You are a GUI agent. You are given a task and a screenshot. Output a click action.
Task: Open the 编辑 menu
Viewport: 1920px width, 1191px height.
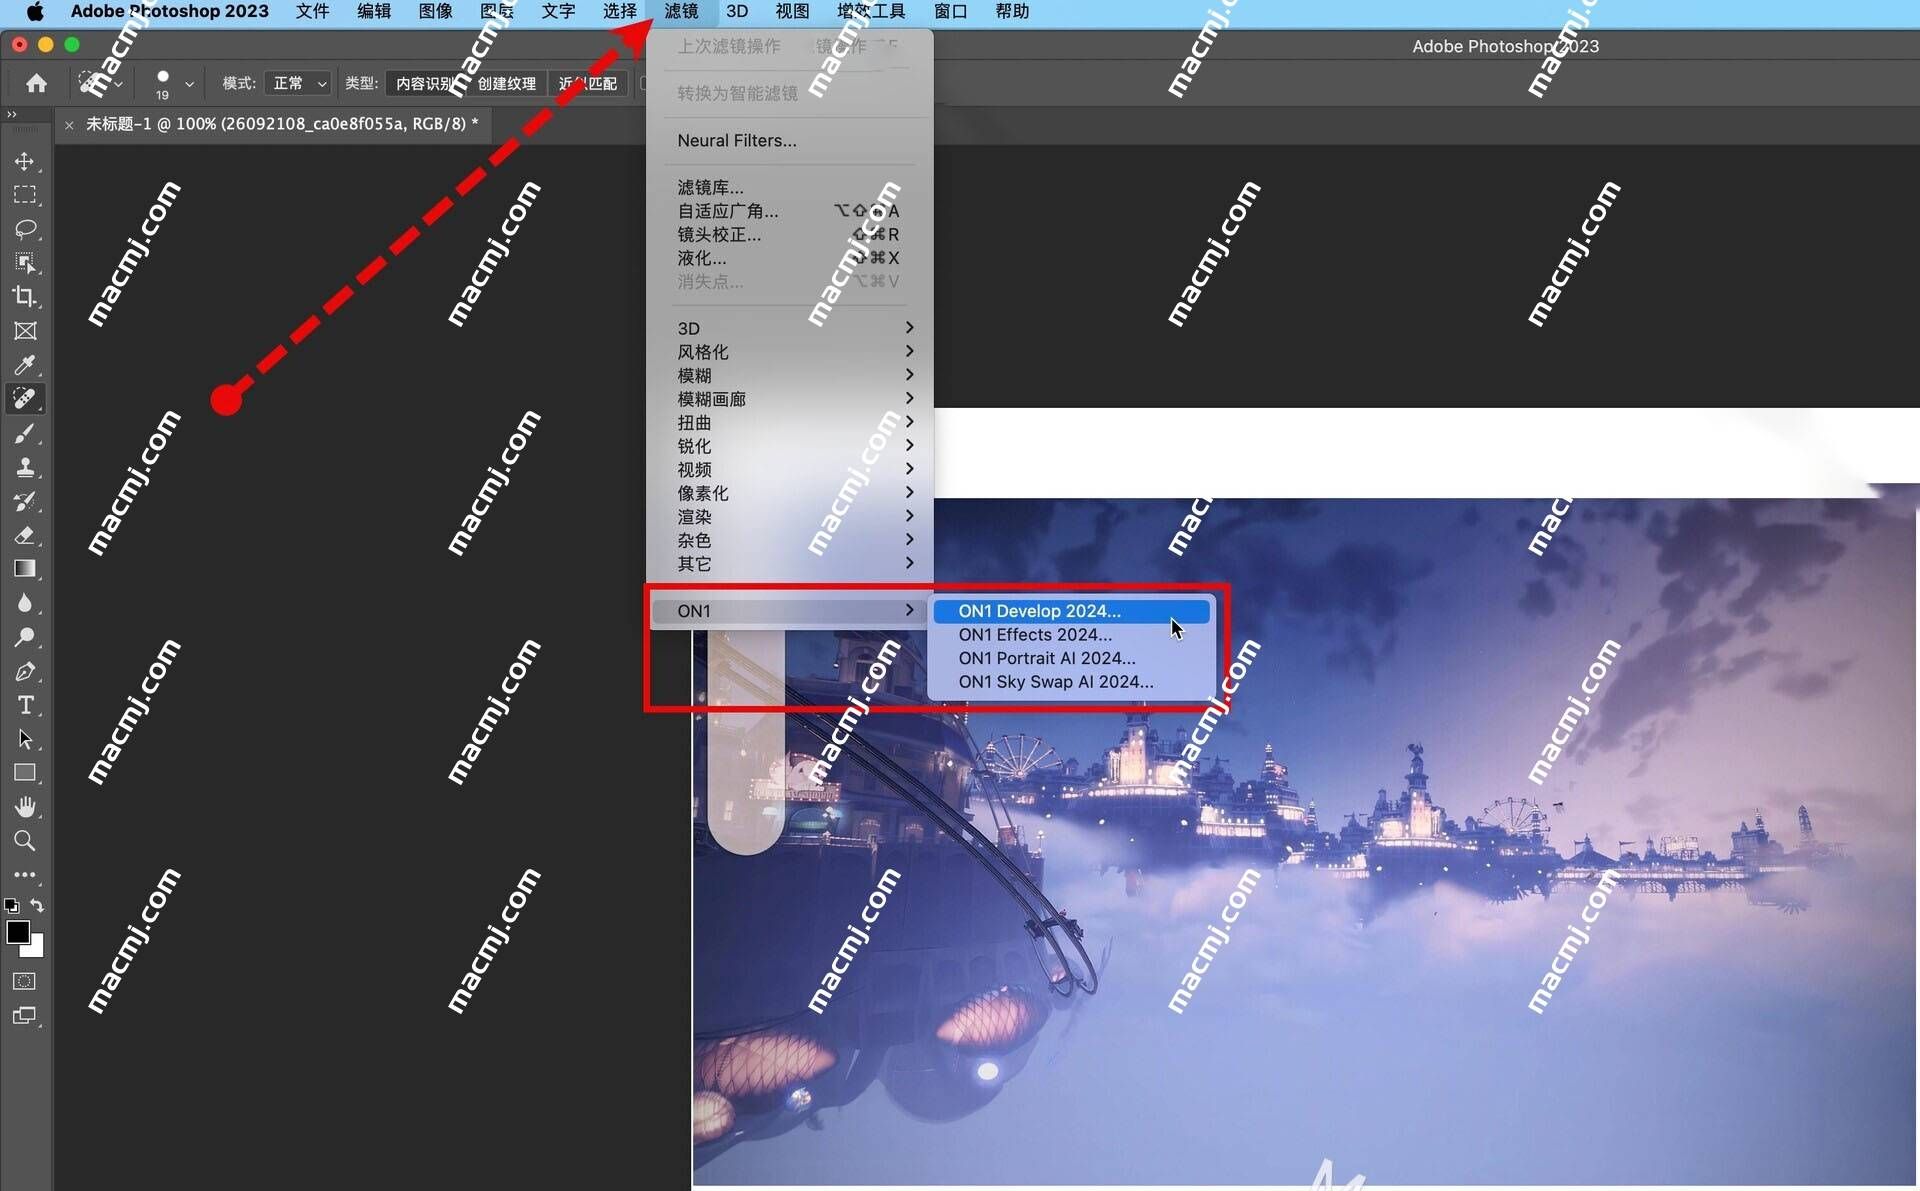tap(375, 12)
